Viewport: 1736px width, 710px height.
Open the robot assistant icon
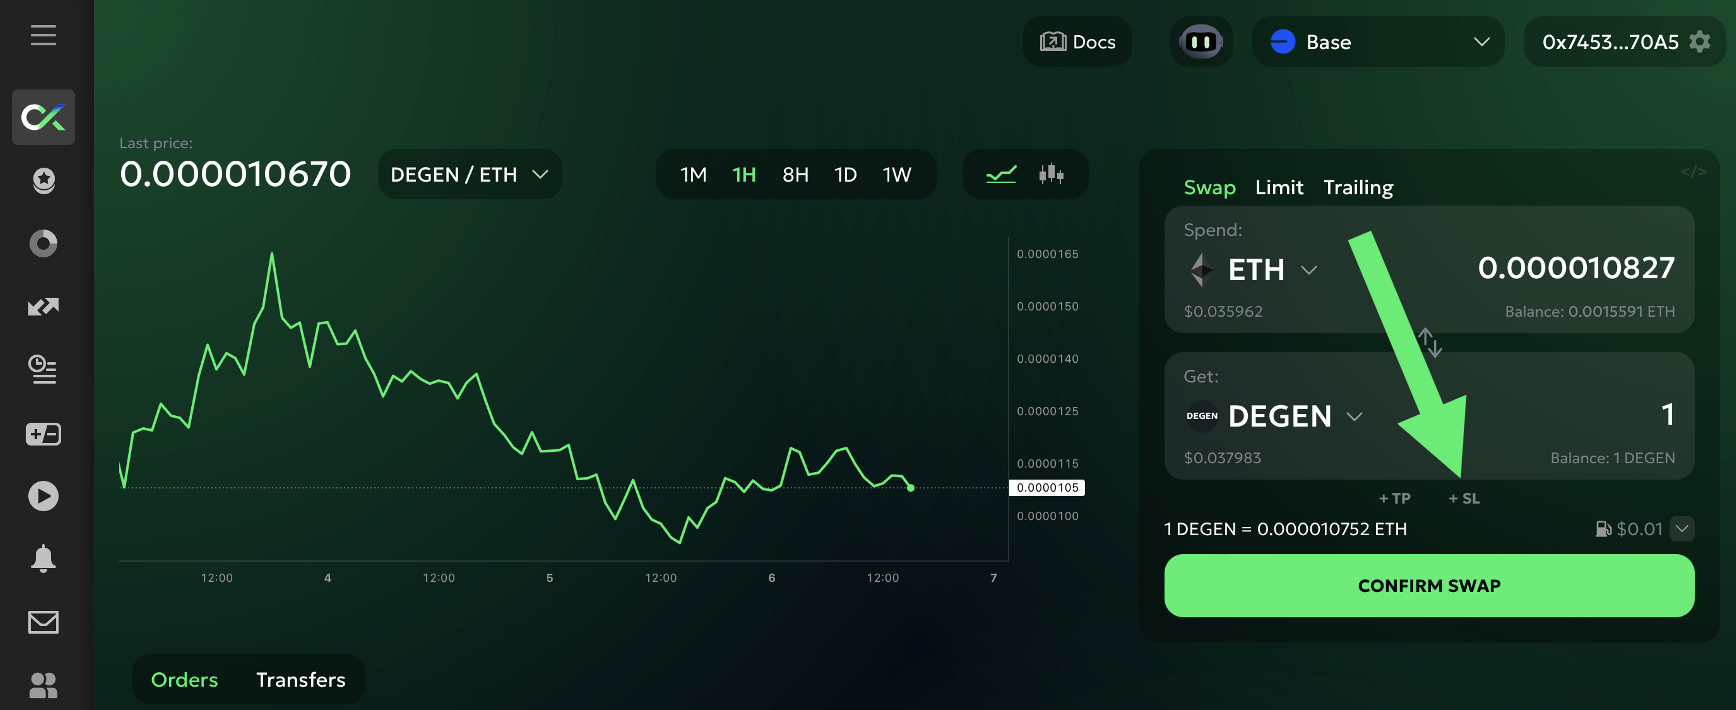(1201, 42)
